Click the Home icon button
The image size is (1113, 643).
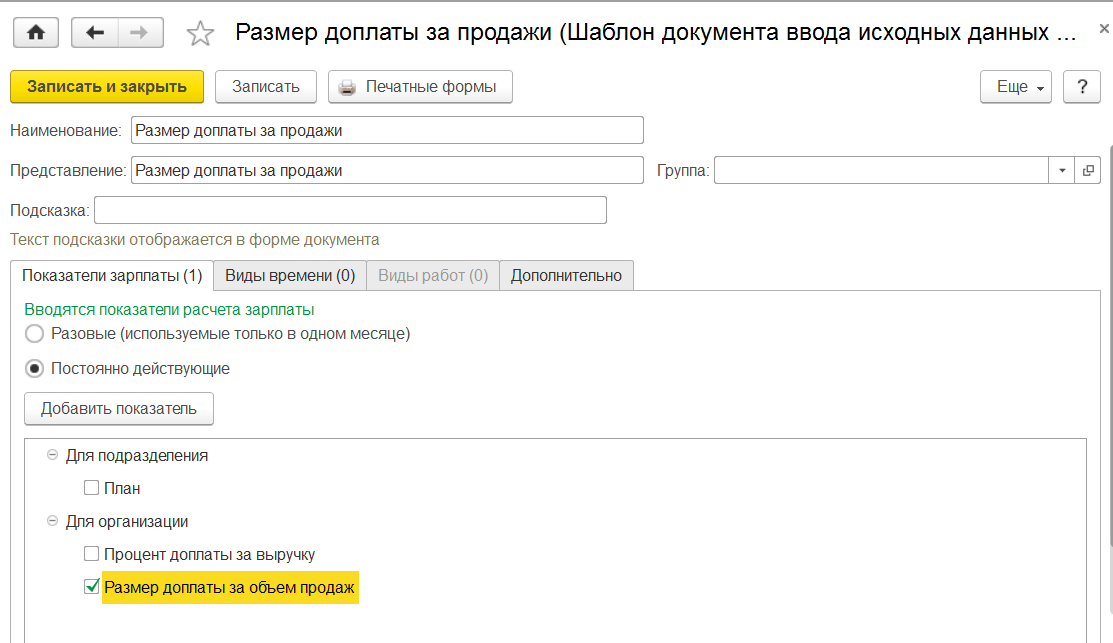point(36,33)
